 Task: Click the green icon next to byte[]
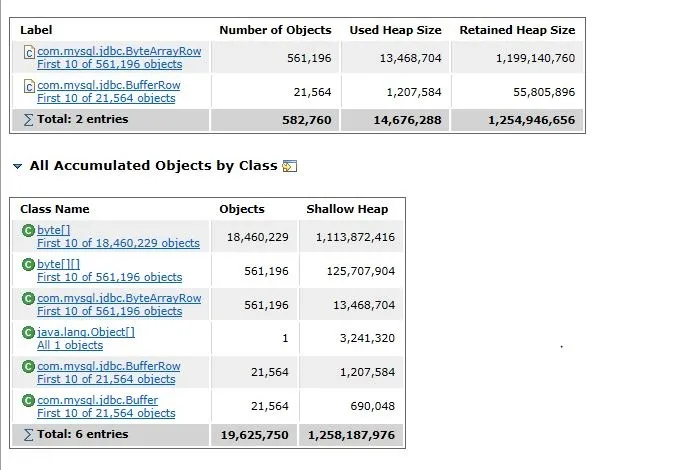(29, 231)
